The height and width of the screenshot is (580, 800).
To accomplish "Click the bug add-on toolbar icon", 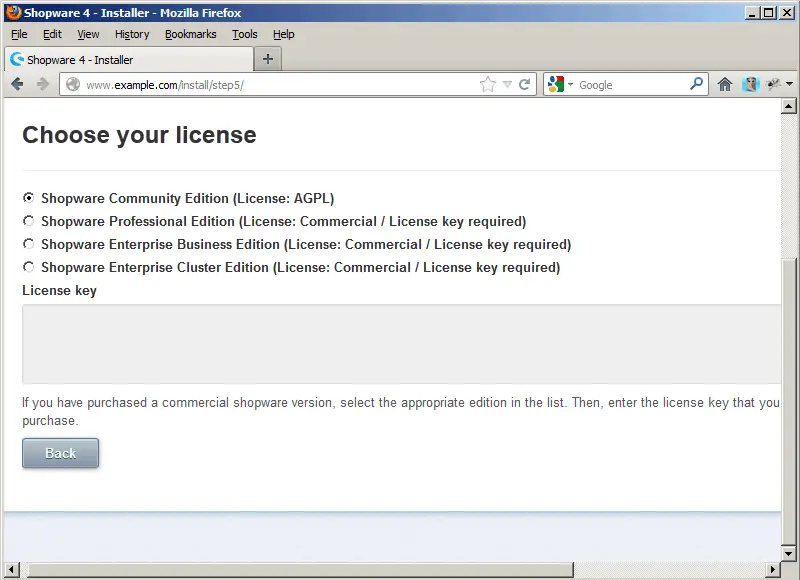I will pyautogui.click(x=773, y=84).
